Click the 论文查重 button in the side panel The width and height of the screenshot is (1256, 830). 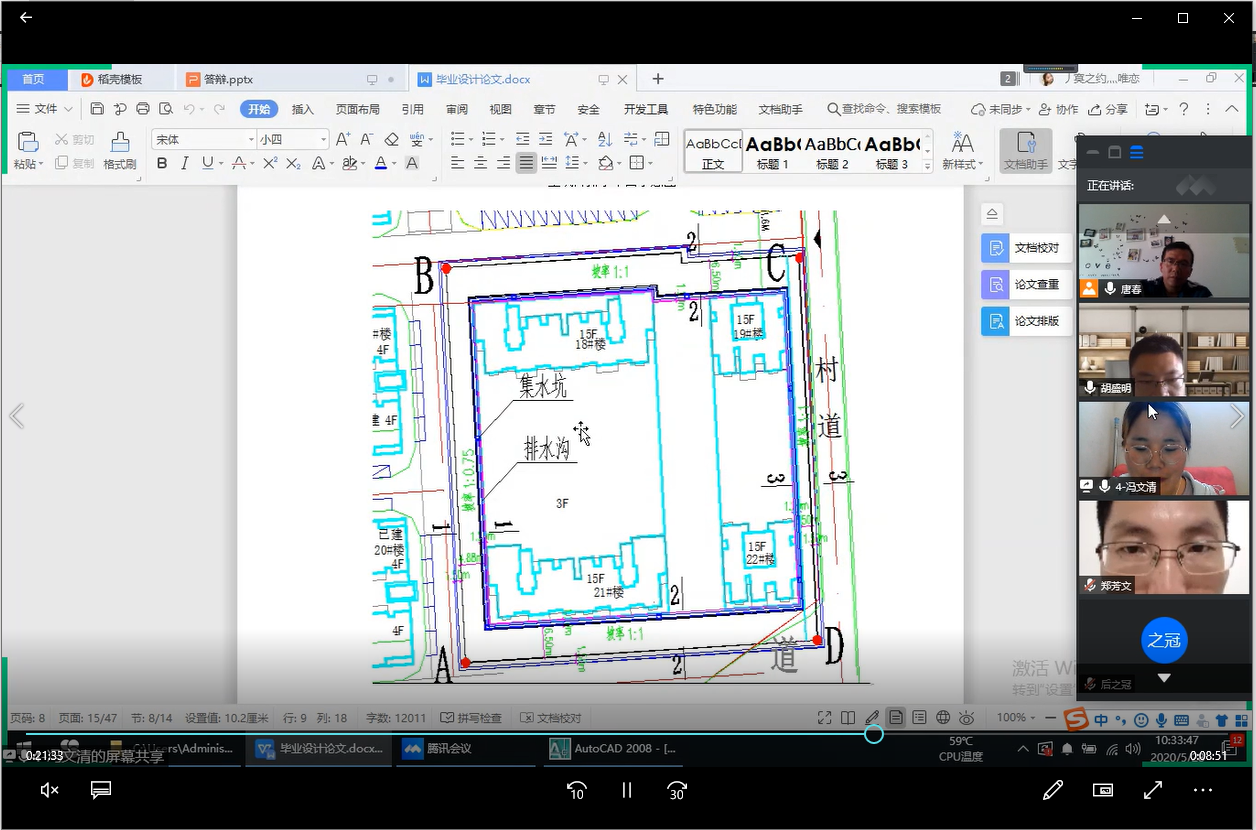(x=1026, y=285)
